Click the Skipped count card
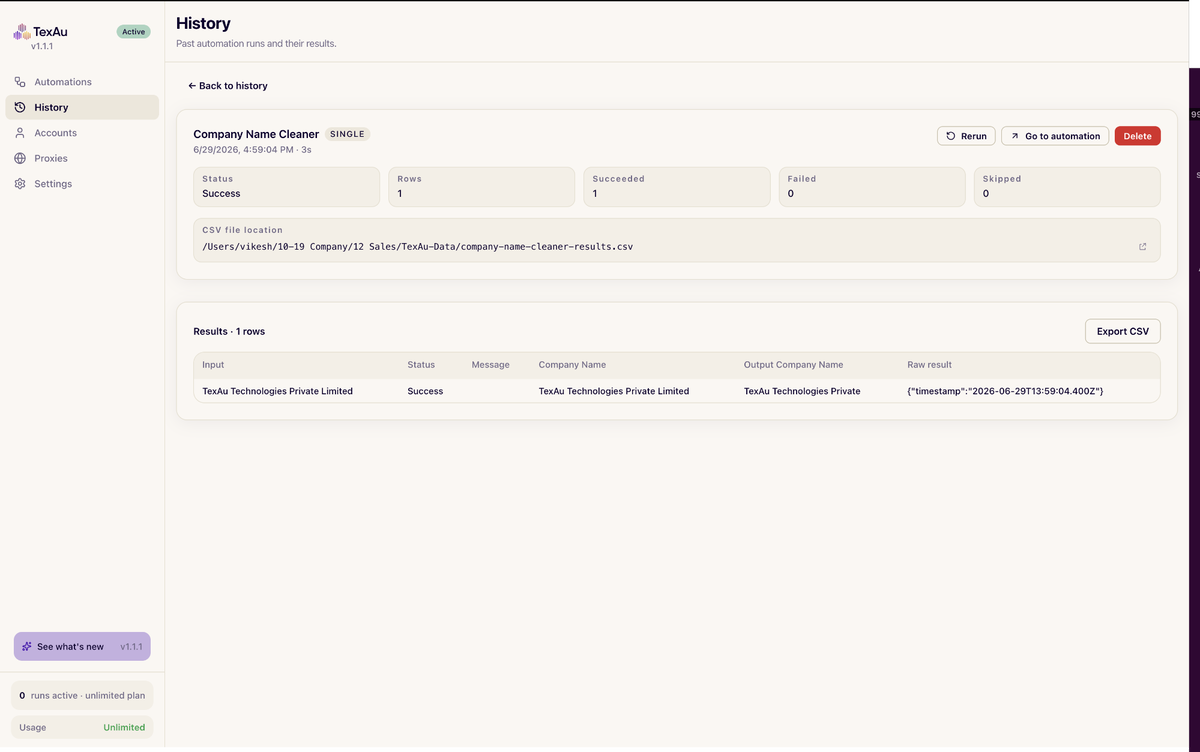This screenshot has width=1200, height=752. (x=1067, y=187)
